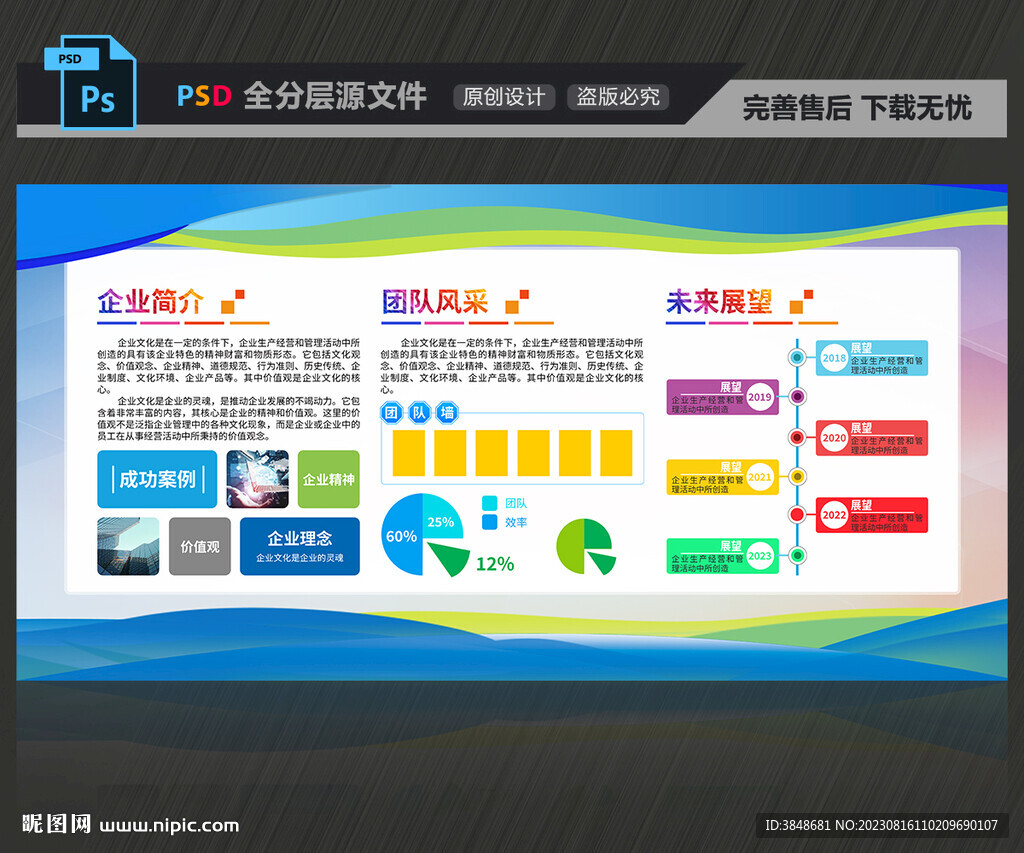Select the 2019 purple timeline card
Image resolution: width=1024 pixels, height=853 pixels.
tap(722, 396)
